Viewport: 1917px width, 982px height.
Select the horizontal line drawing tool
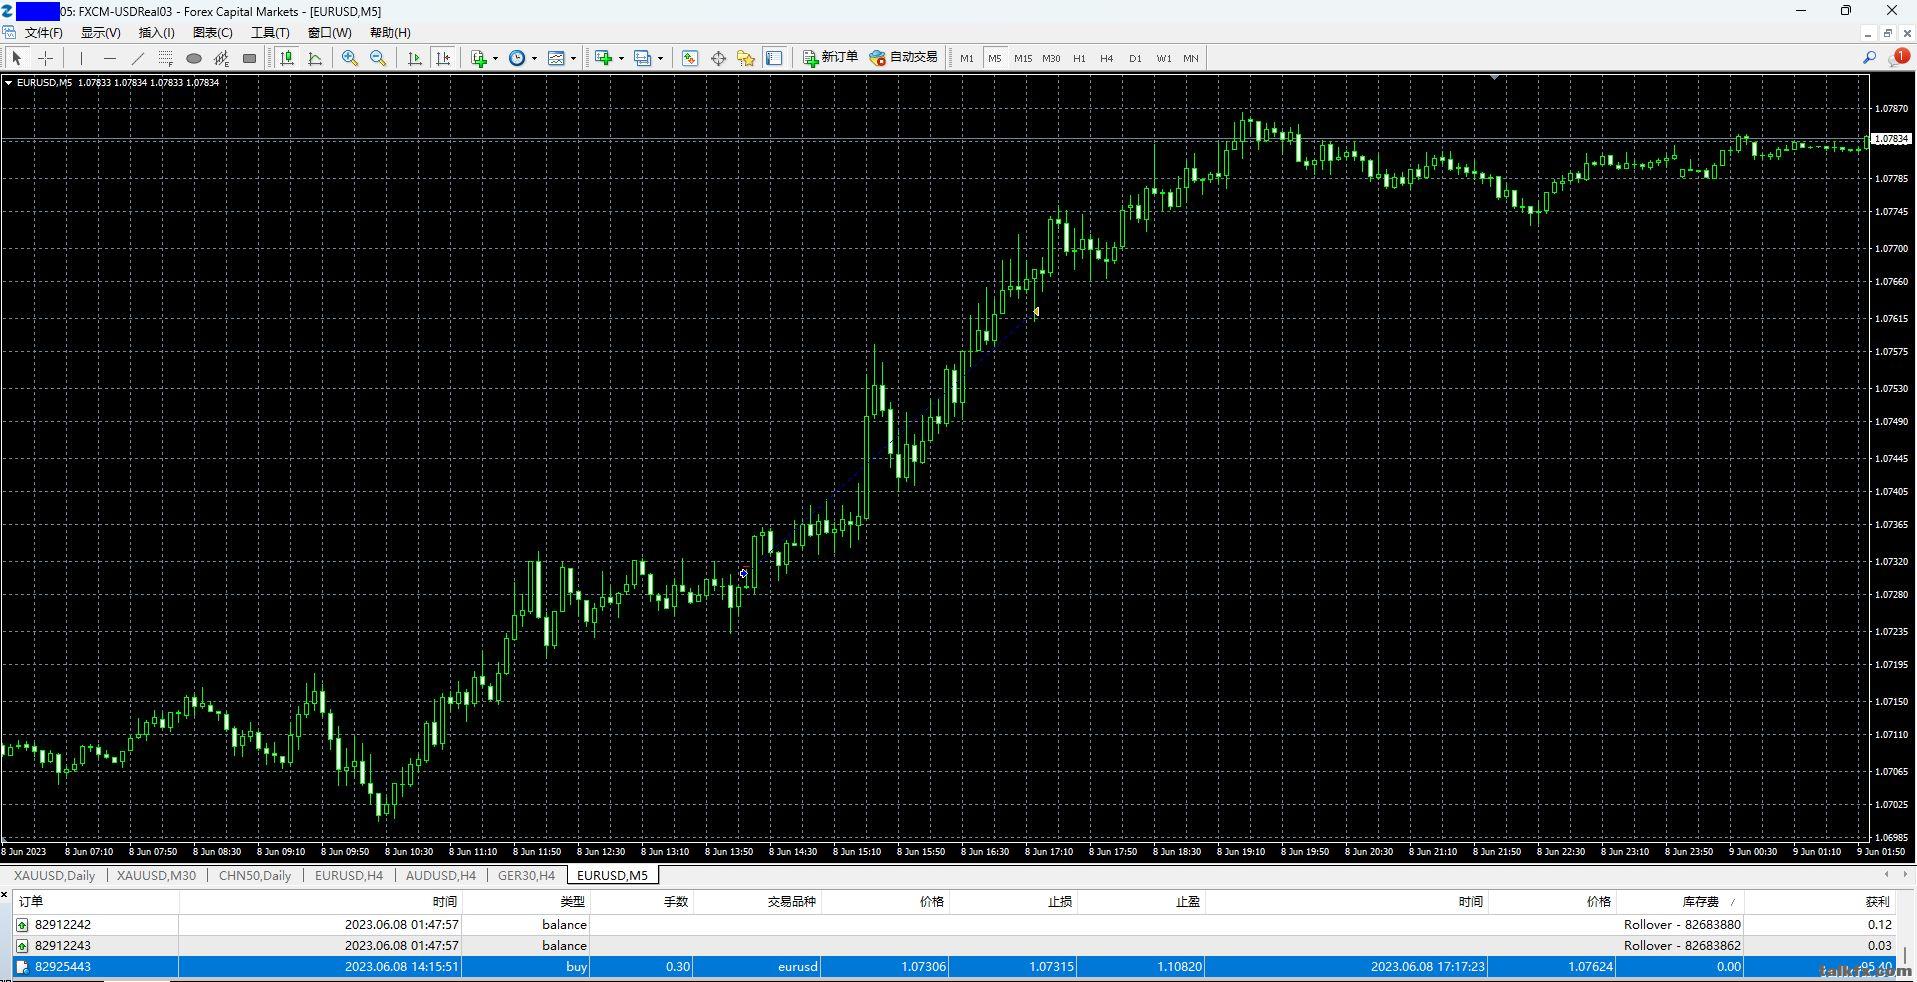coord(110,58)
